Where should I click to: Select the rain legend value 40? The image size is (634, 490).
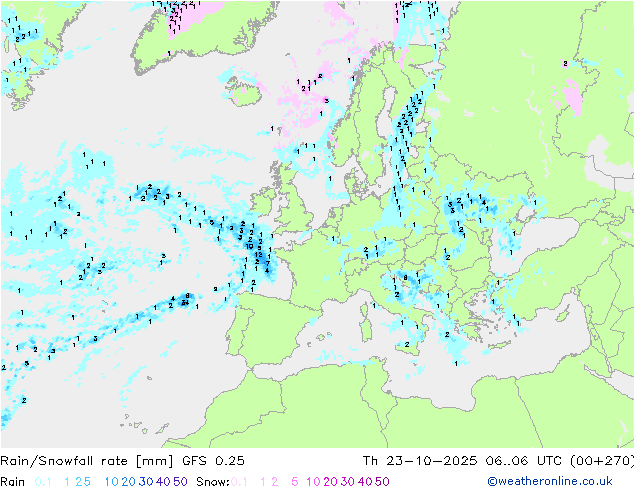click(x=163, y=482)
